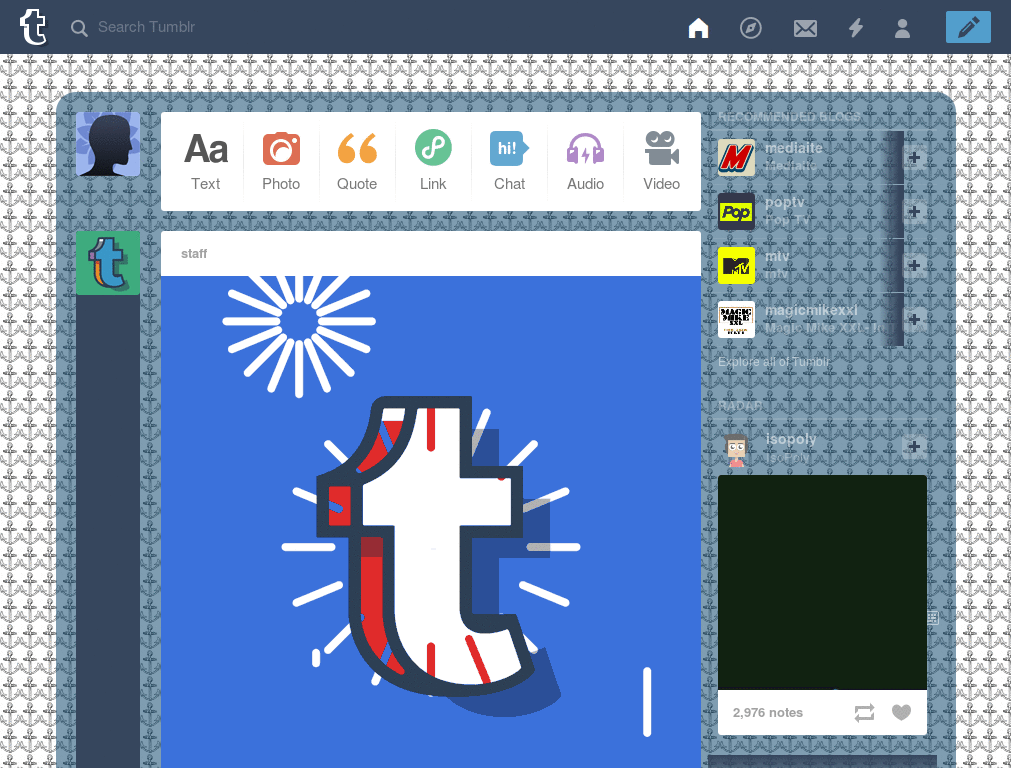Create a new Chat post
1024x768 pixels.
tap(509, 161)
